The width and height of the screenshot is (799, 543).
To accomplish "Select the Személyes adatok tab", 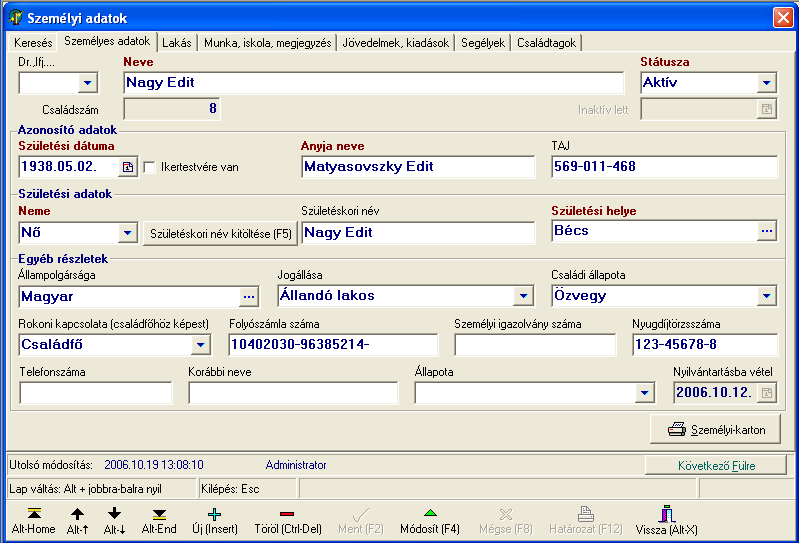I will coord(107,41).
